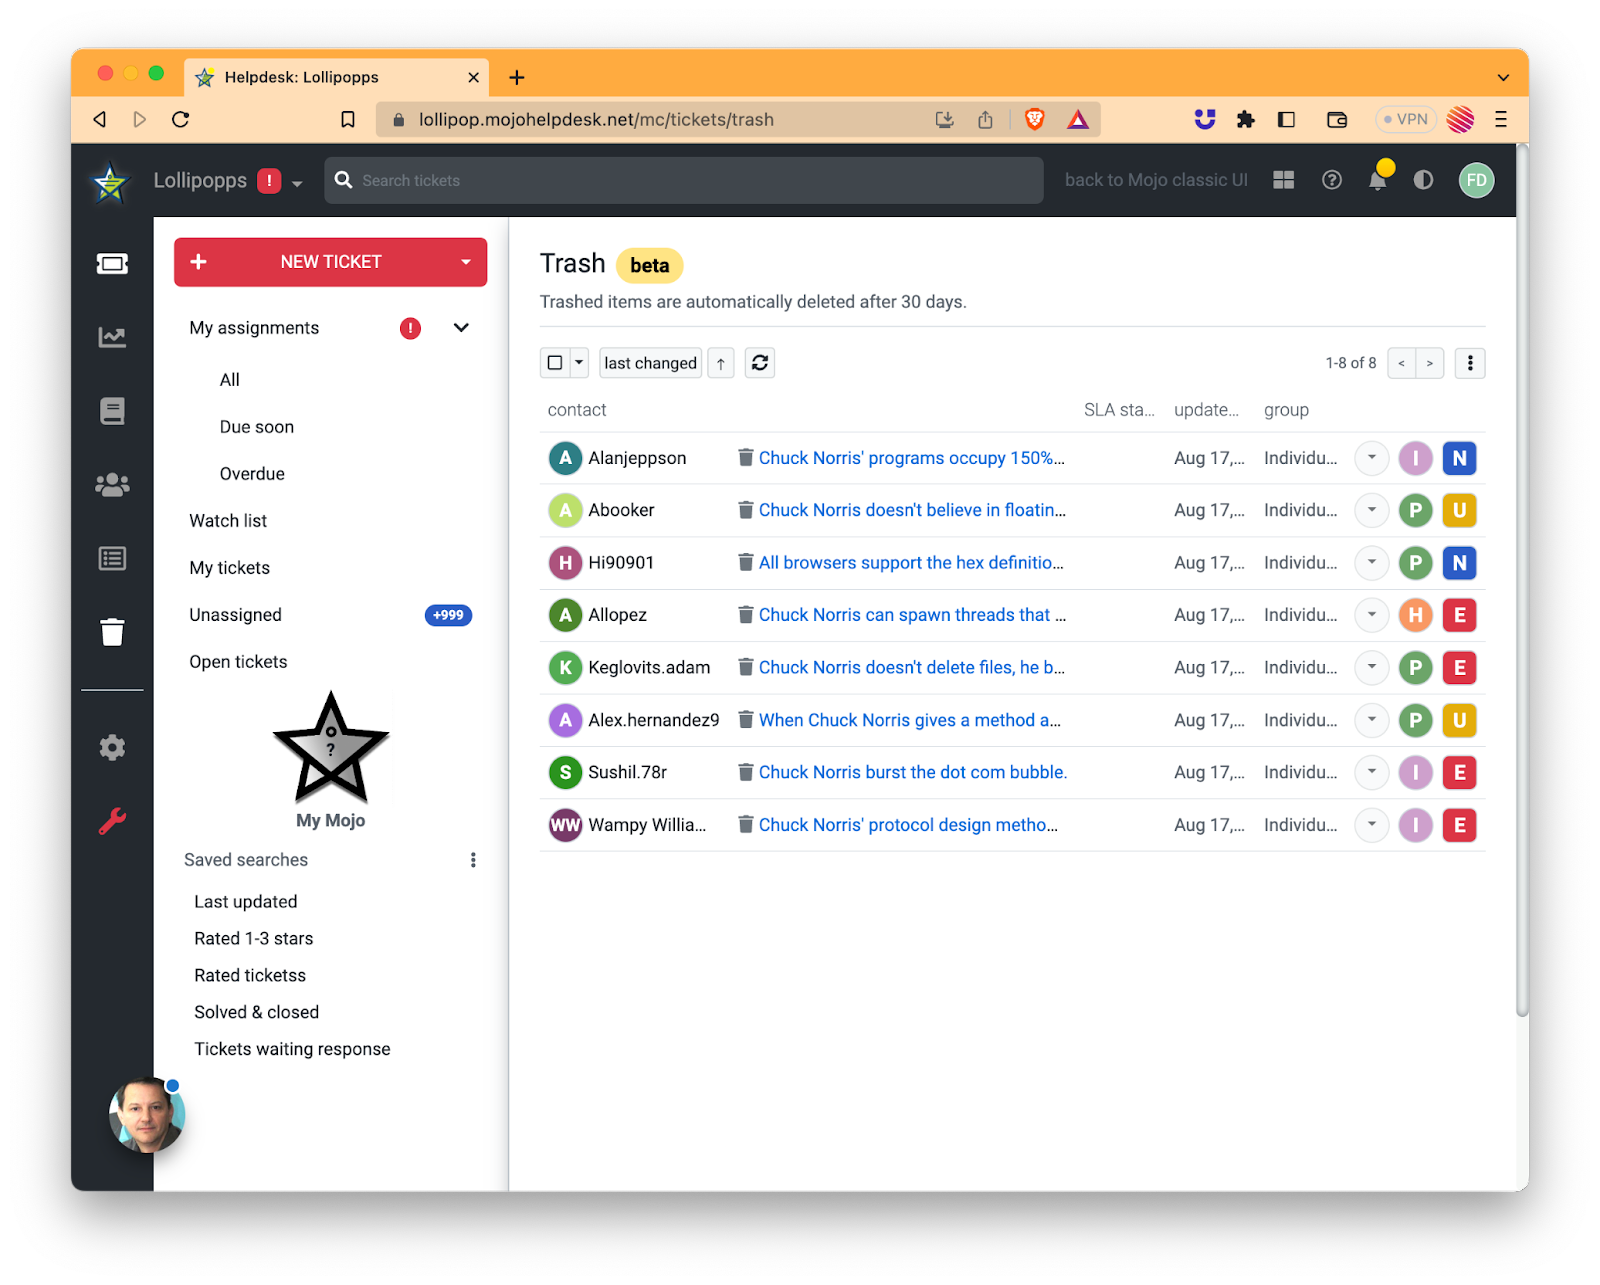Open row dropdown for Abooker ticket

(x=1372, y=510)
